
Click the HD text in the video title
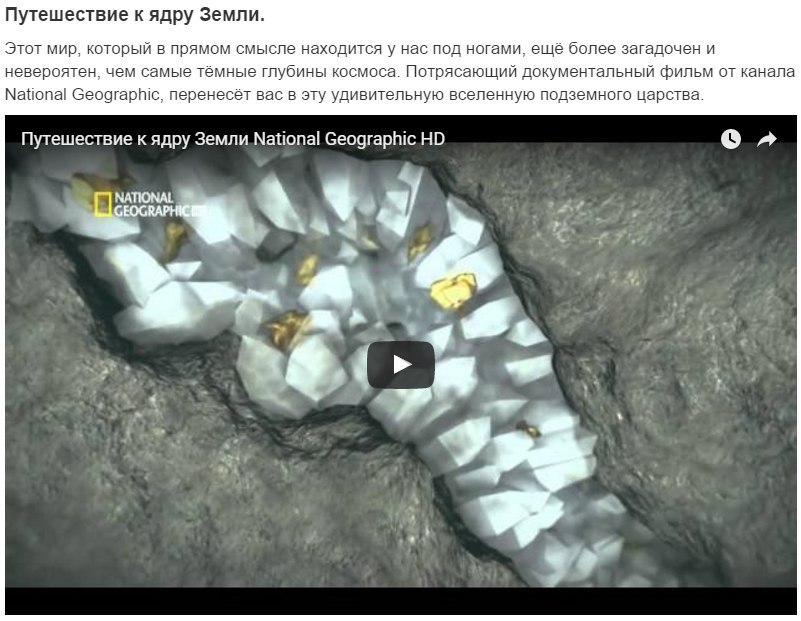[x=432, y=139]
